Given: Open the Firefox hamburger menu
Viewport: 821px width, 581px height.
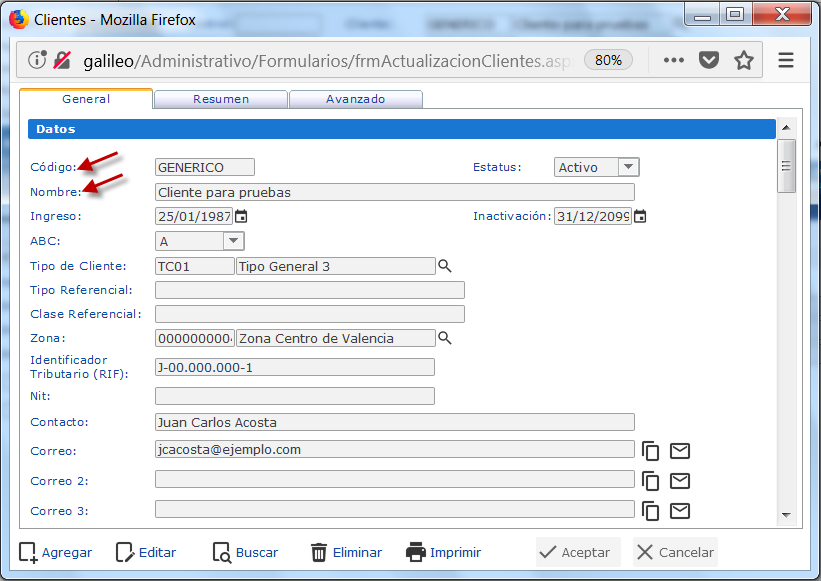Looking at the screenshot, I should click(x=785, y=60).
